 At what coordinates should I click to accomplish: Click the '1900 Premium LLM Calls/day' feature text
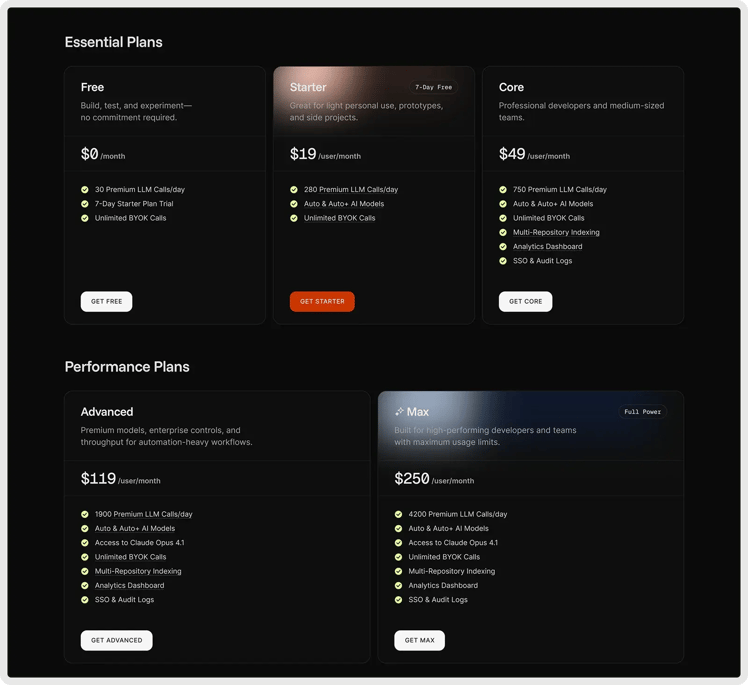144,514
